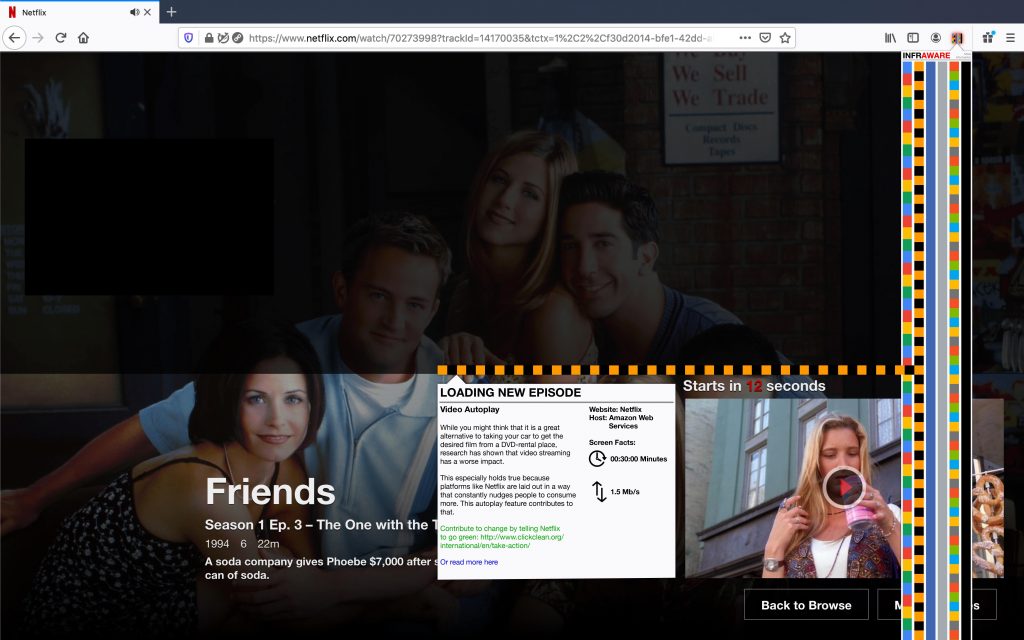Follow the "Or read more here" link
1024x640 pixels.
click(469, 562)
